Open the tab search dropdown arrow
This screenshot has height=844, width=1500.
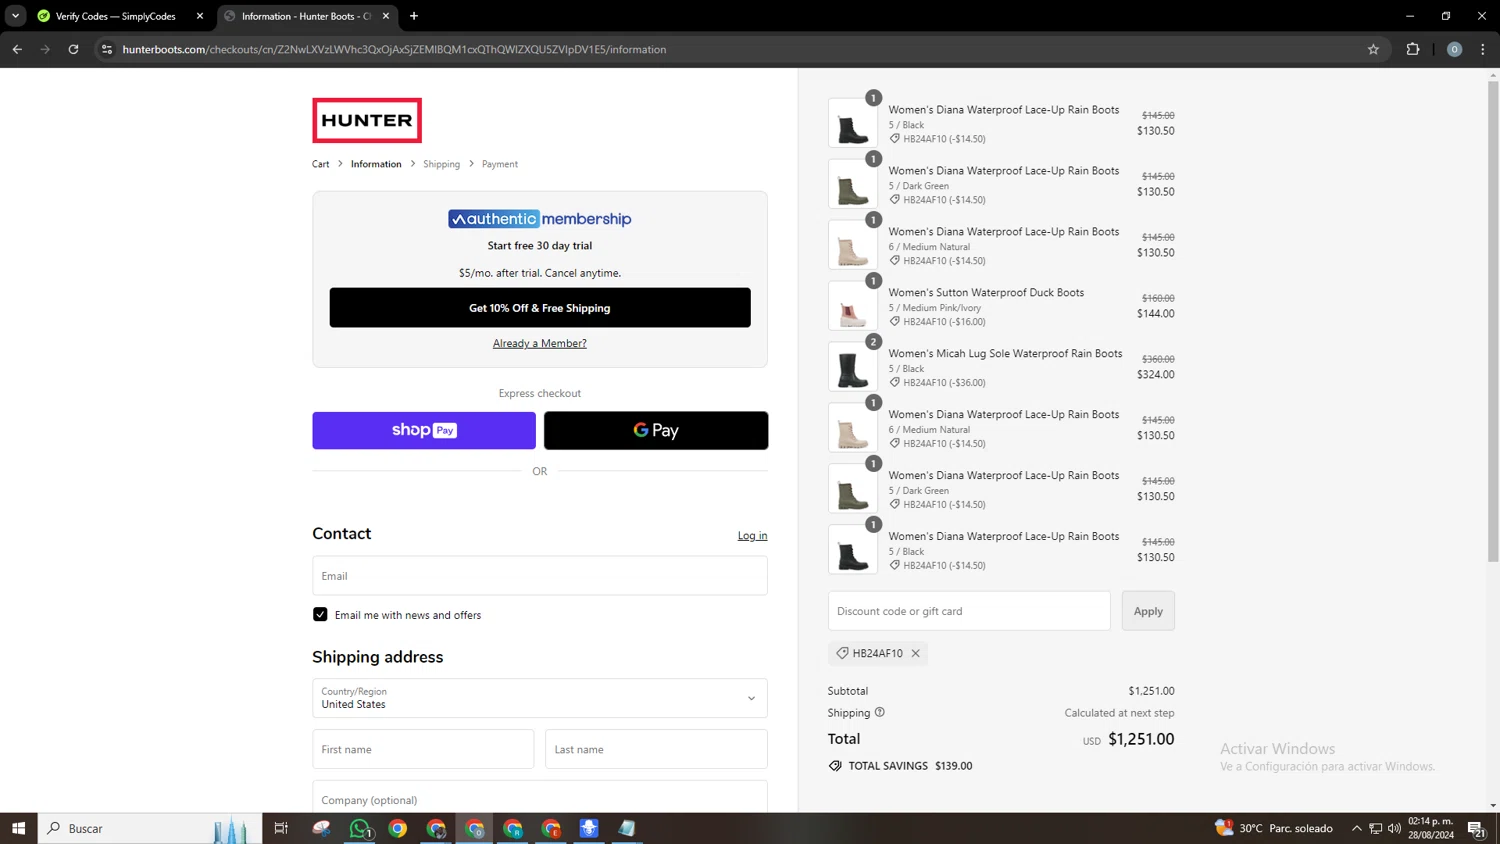tap(15, 16)
